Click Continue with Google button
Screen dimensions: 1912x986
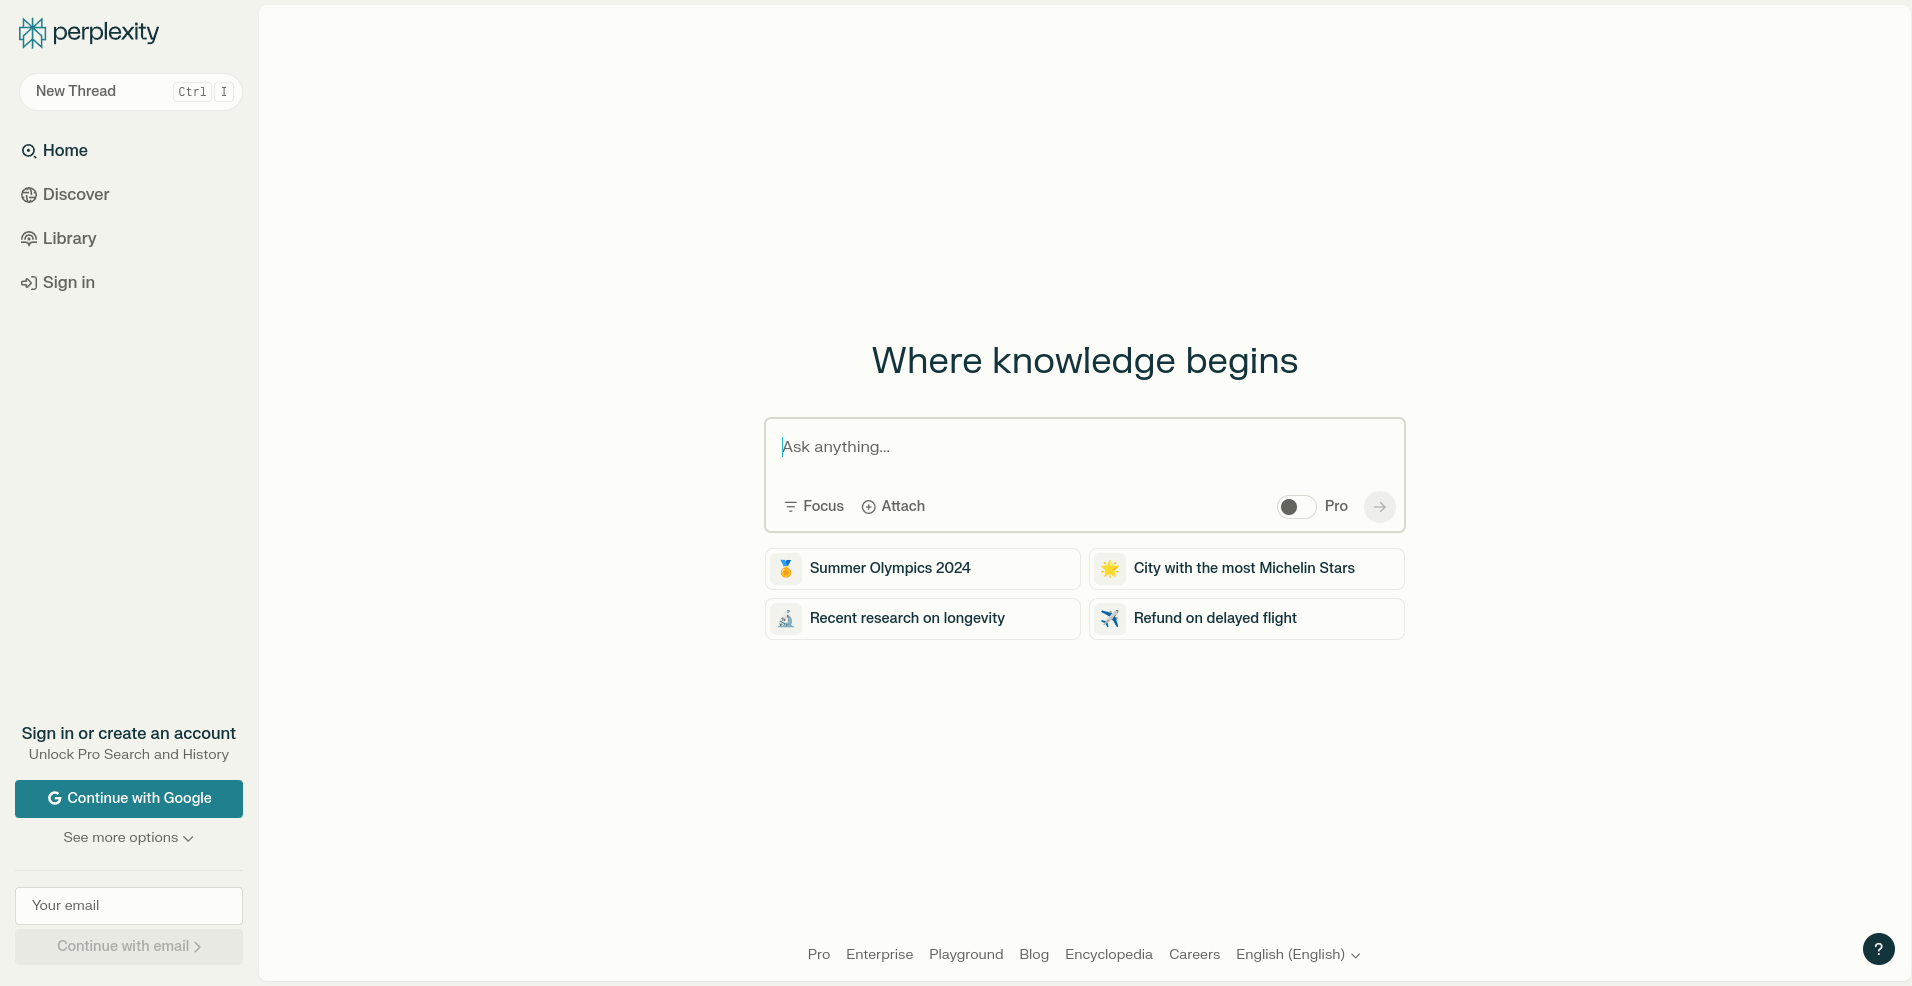click(129, 799)
